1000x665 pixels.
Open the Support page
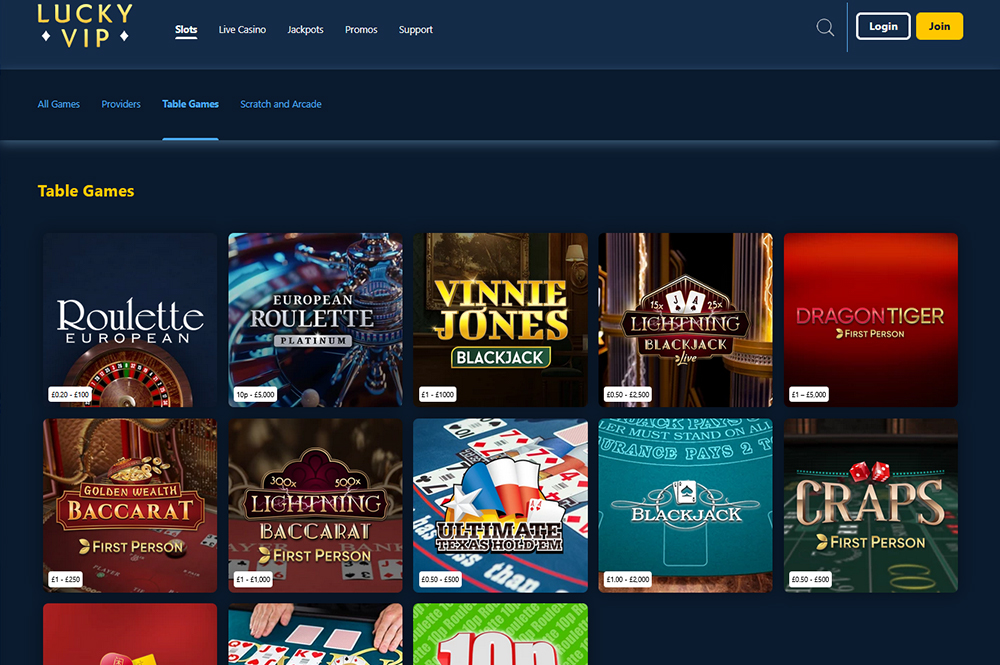tap(415, 30)
